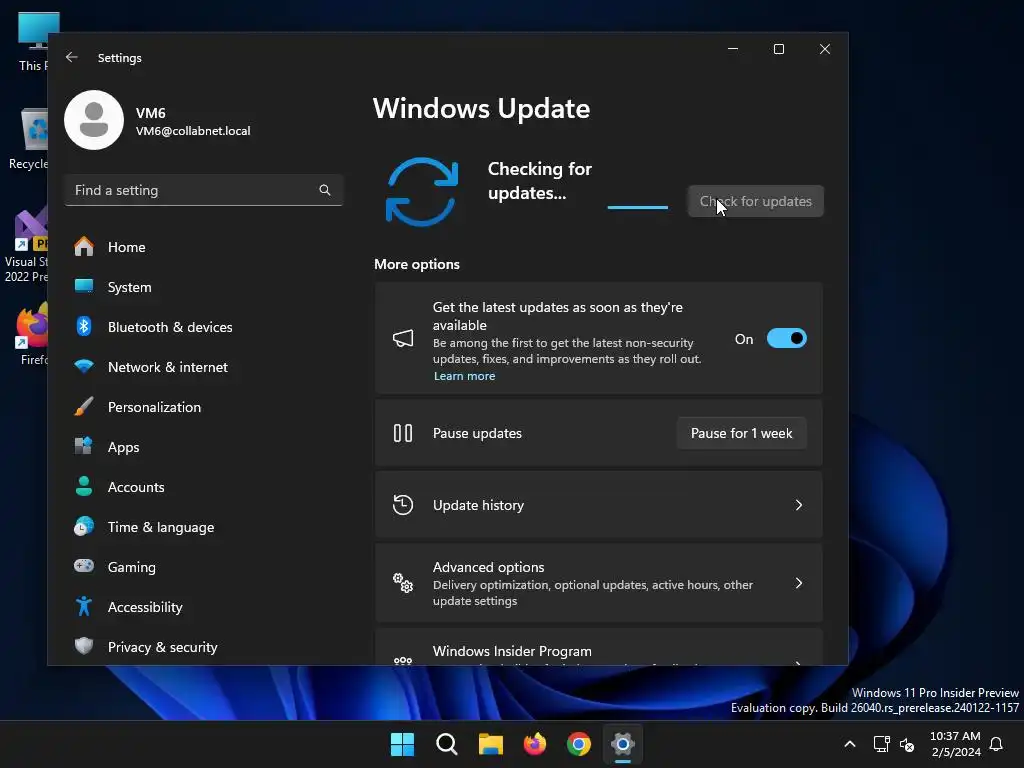Click the Gaming controller icon
This screenshot has width=1024, height=768.
(84, 566)
